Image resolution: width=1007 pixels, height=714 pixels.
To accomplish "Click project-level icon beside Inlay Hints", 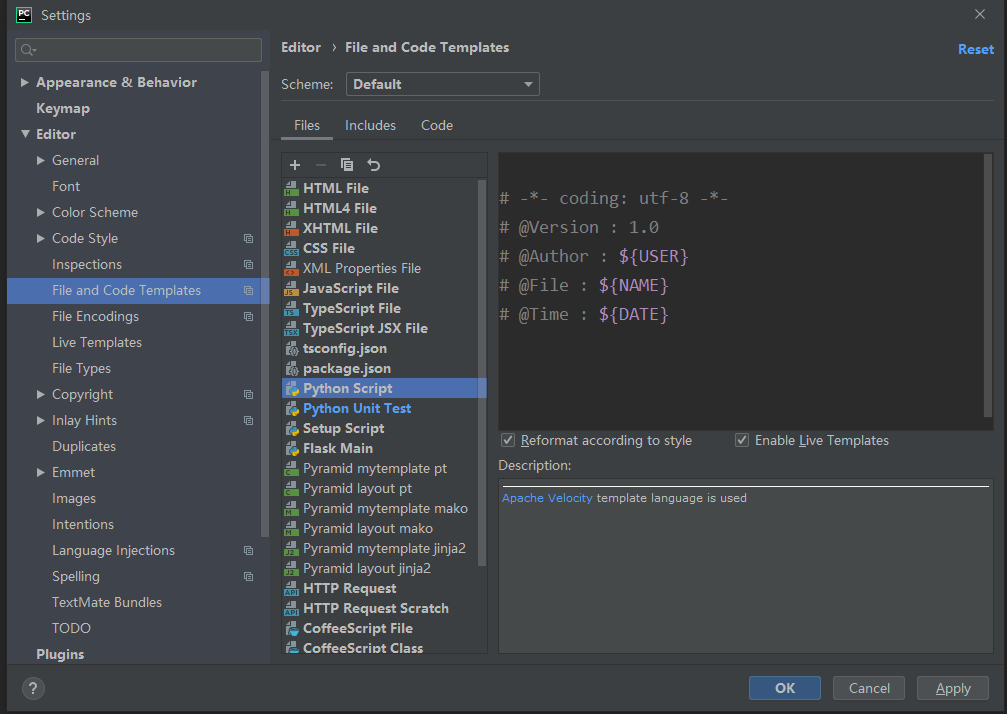I will 249,421.
